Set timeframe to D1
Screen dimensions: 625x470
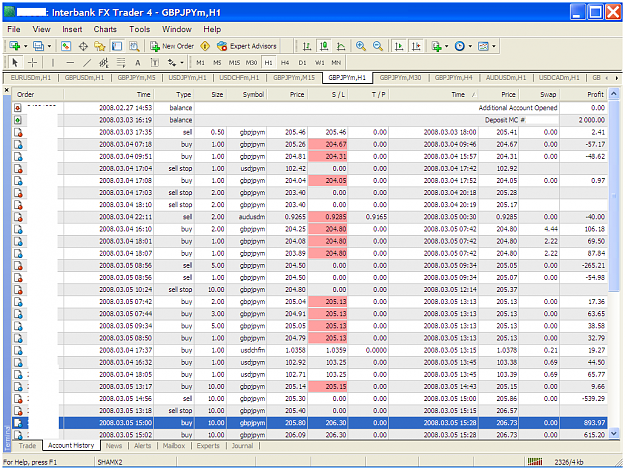pos(302,63)
